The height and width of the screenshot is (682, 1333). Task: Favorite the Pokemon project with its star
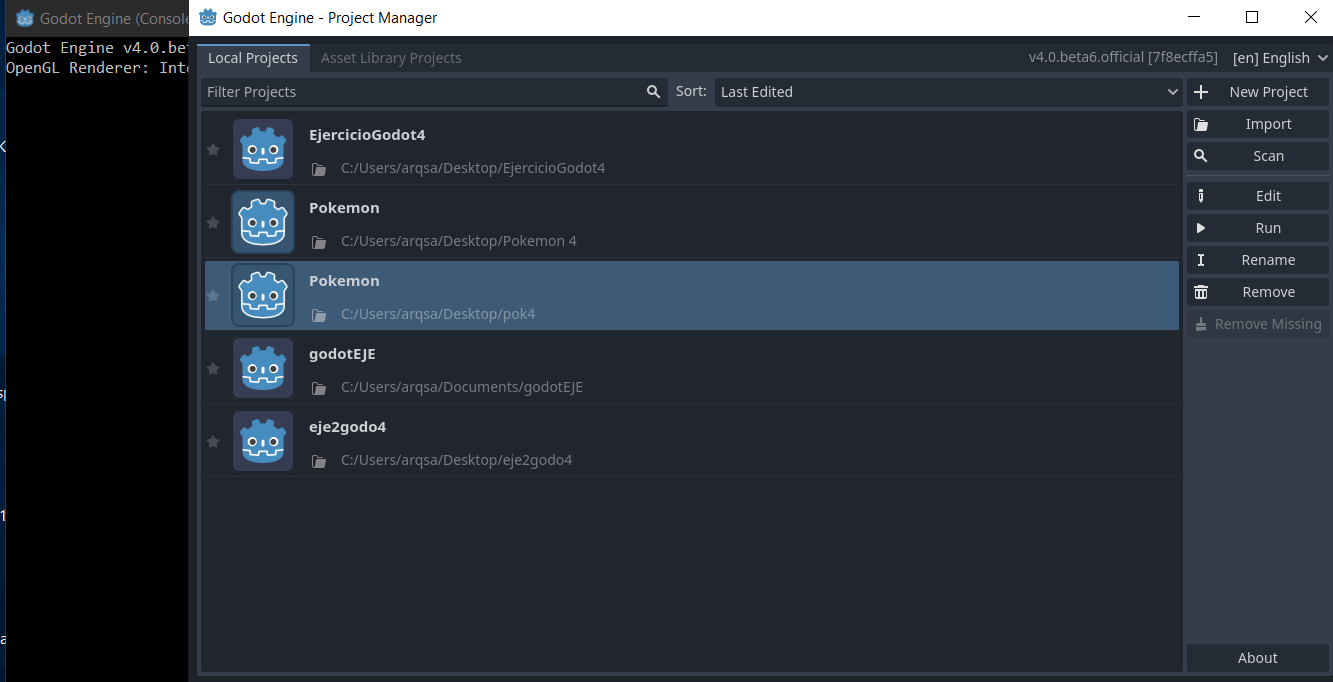pyautogui.click(x=213, y=222)
